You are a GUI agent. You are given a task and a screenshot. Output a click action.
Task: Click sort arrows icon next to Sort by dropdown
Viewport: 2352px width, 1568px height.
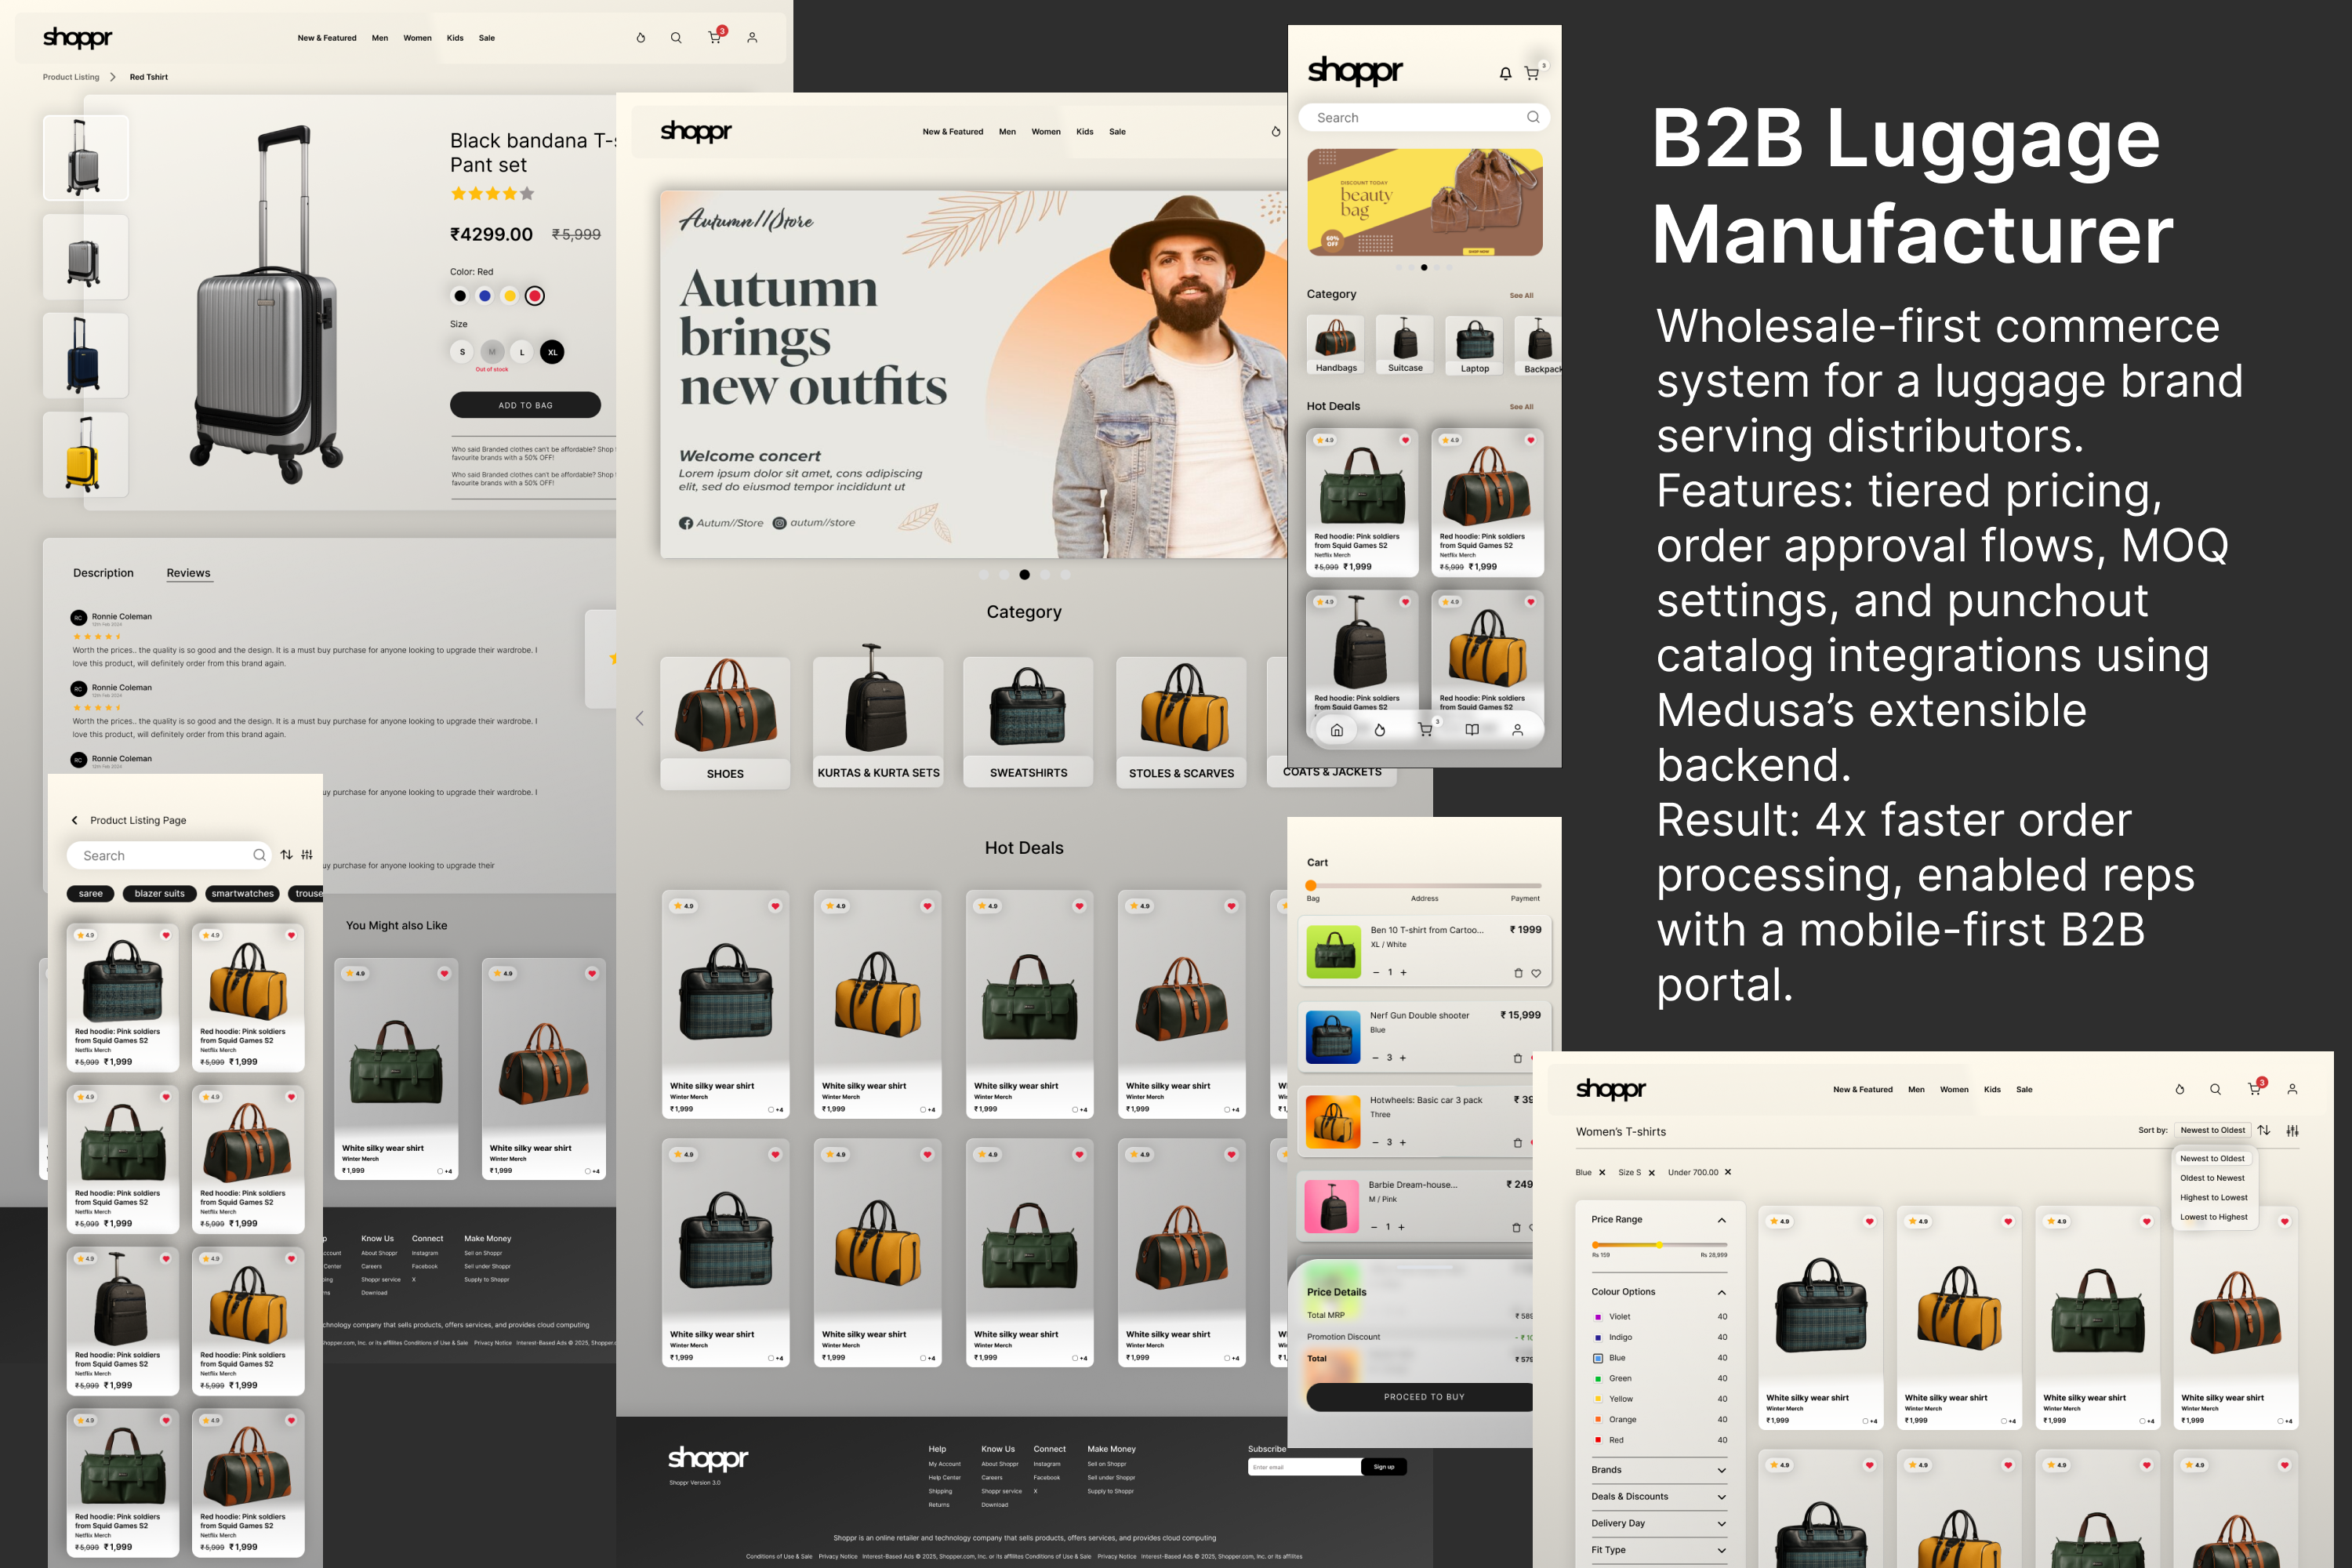point(2264,1130)
